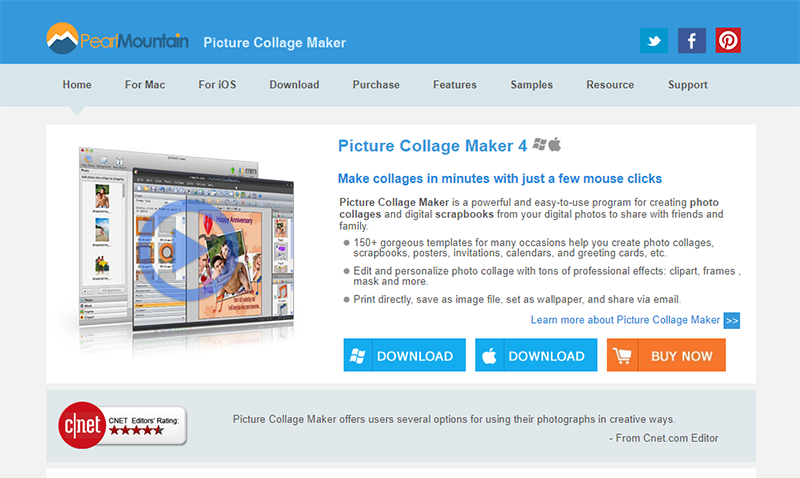The height and width of the screenshot is (478, 800).
Task: Open the Purchase menu item
Action: point(376,85)
